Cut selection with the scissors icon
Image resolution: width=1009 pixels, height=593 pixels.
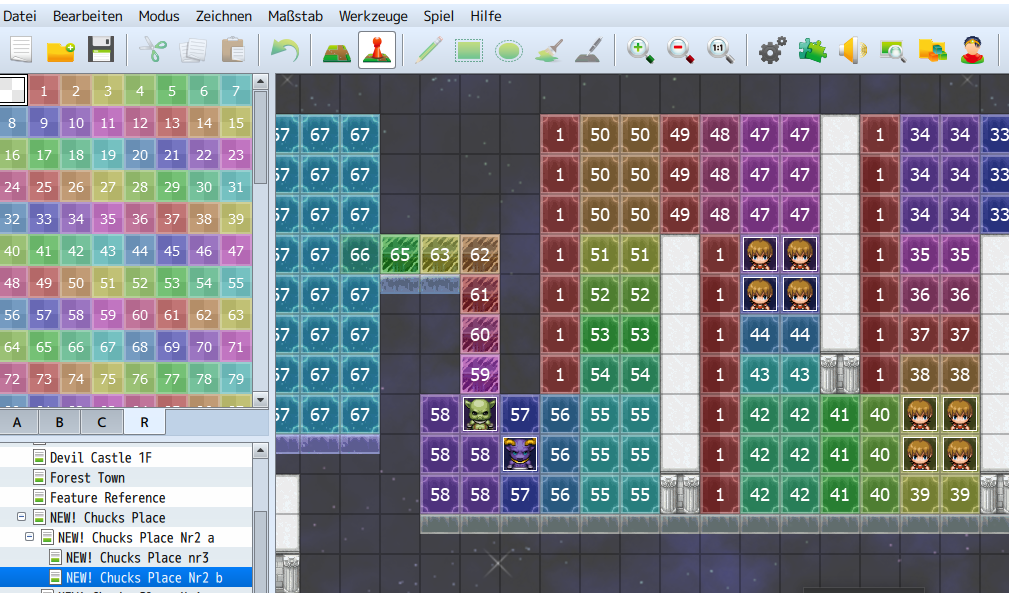[x=153, y=50]
